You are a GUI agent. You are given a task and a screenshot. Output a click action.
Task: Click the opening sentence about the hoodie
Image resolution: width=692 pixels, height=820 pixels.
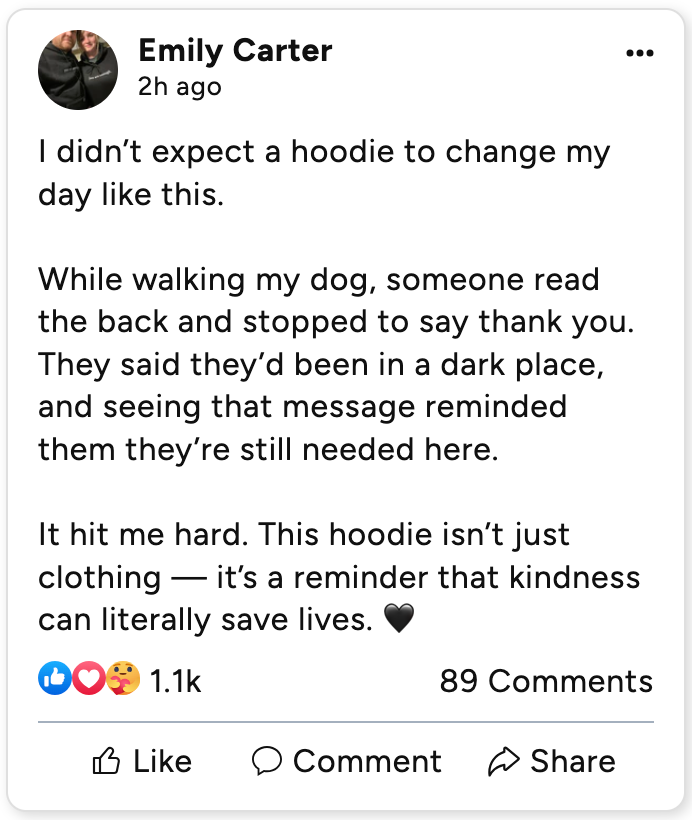pyautogui.click(x=324, y=173)
